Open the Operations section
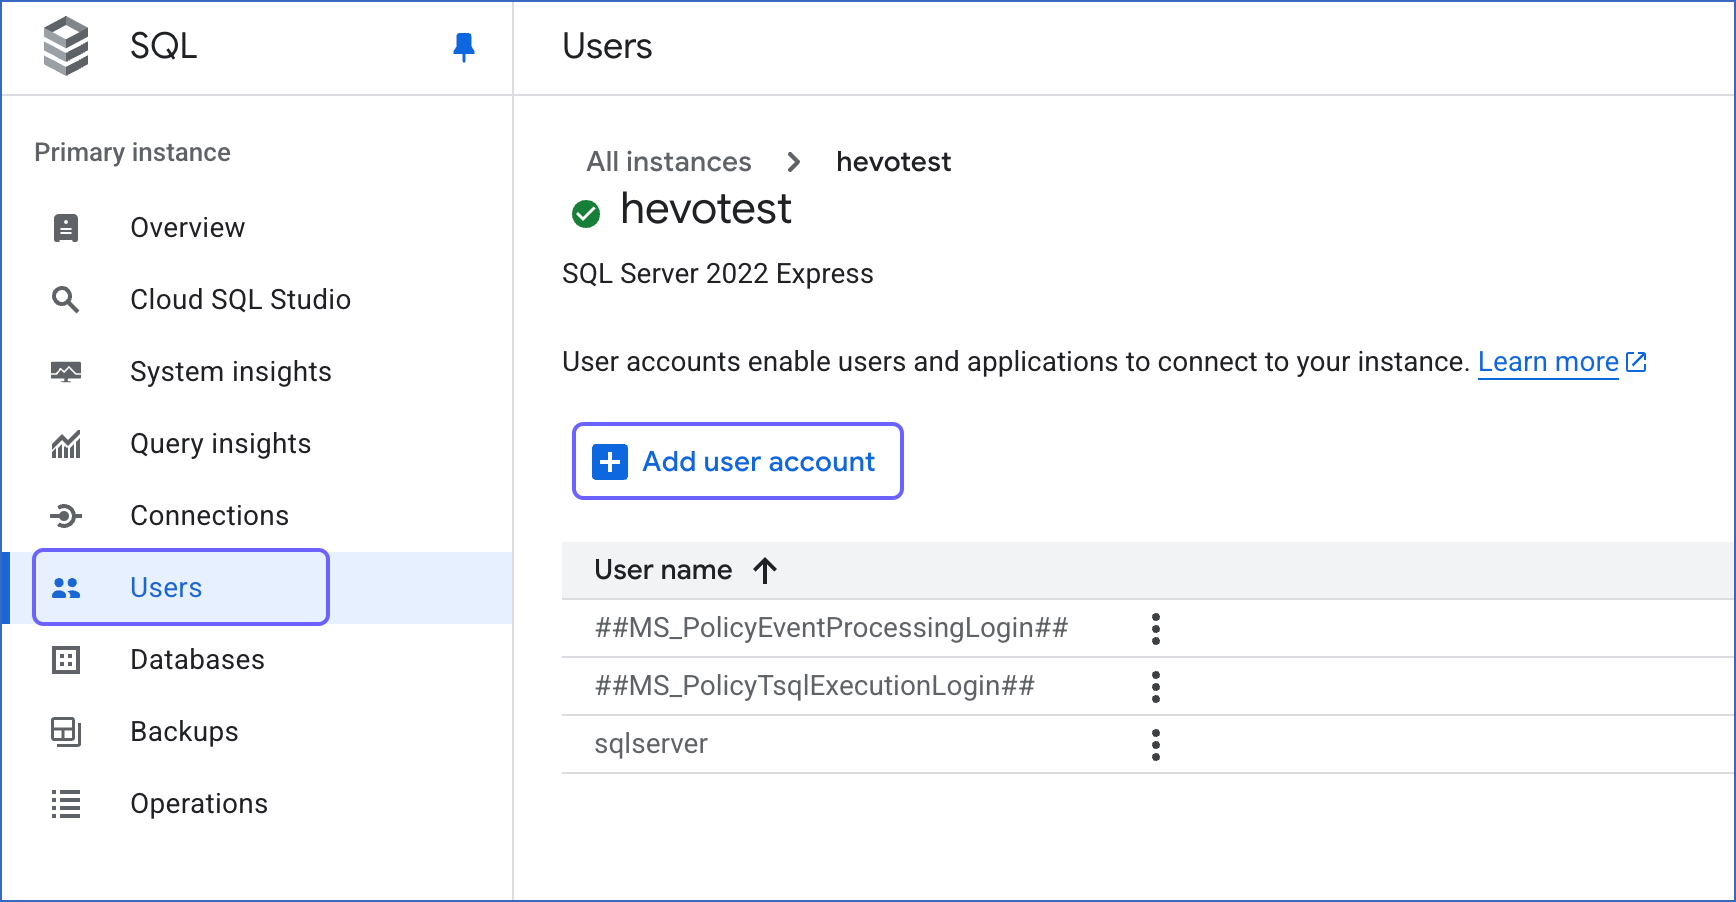Screen dimensions: 1736x902 (x=200, y=804)
